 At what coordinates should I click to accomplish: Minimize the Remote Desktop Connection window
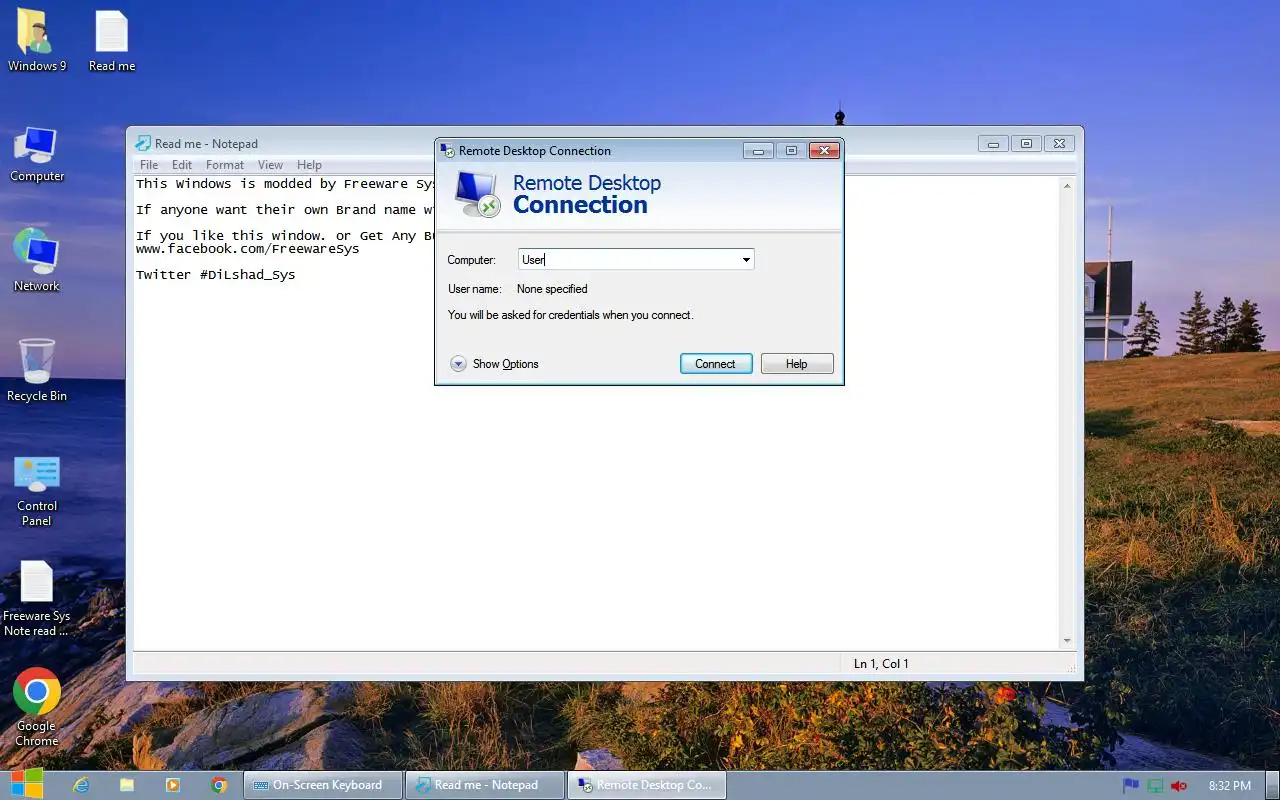pos(758,151)
